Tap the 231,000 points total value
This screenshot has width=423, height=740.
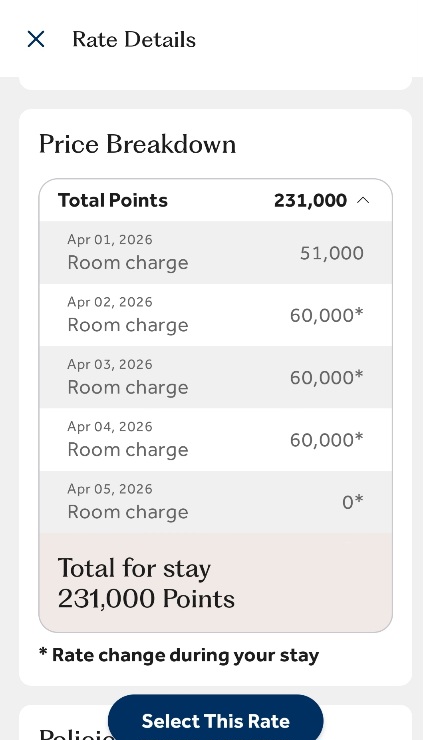[311, 201]
